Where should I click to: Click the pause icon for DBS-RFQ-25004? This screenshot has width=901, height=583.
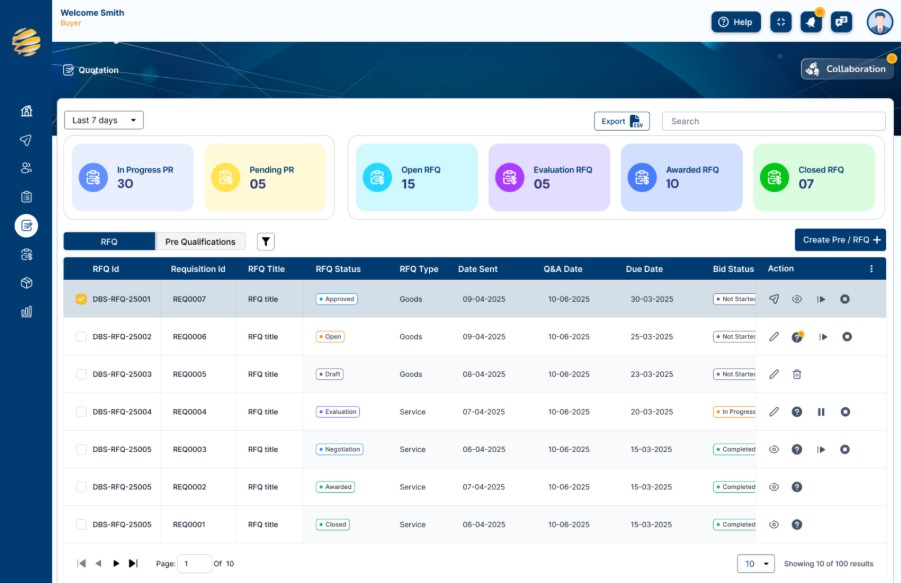point(821,412)
